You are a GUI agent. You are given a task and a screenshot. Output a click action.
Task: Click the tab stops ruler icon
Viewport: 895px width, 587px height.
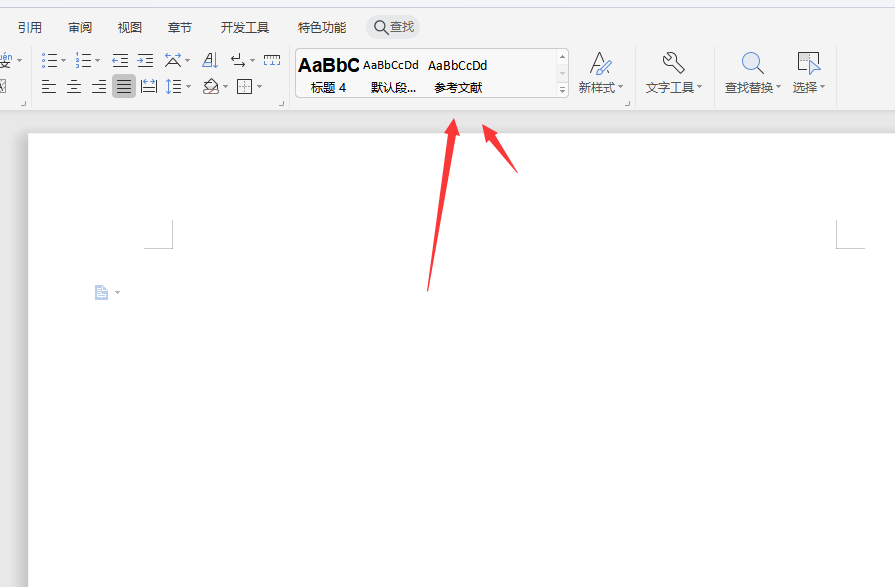pyautogui.click(x=272, y=60)
